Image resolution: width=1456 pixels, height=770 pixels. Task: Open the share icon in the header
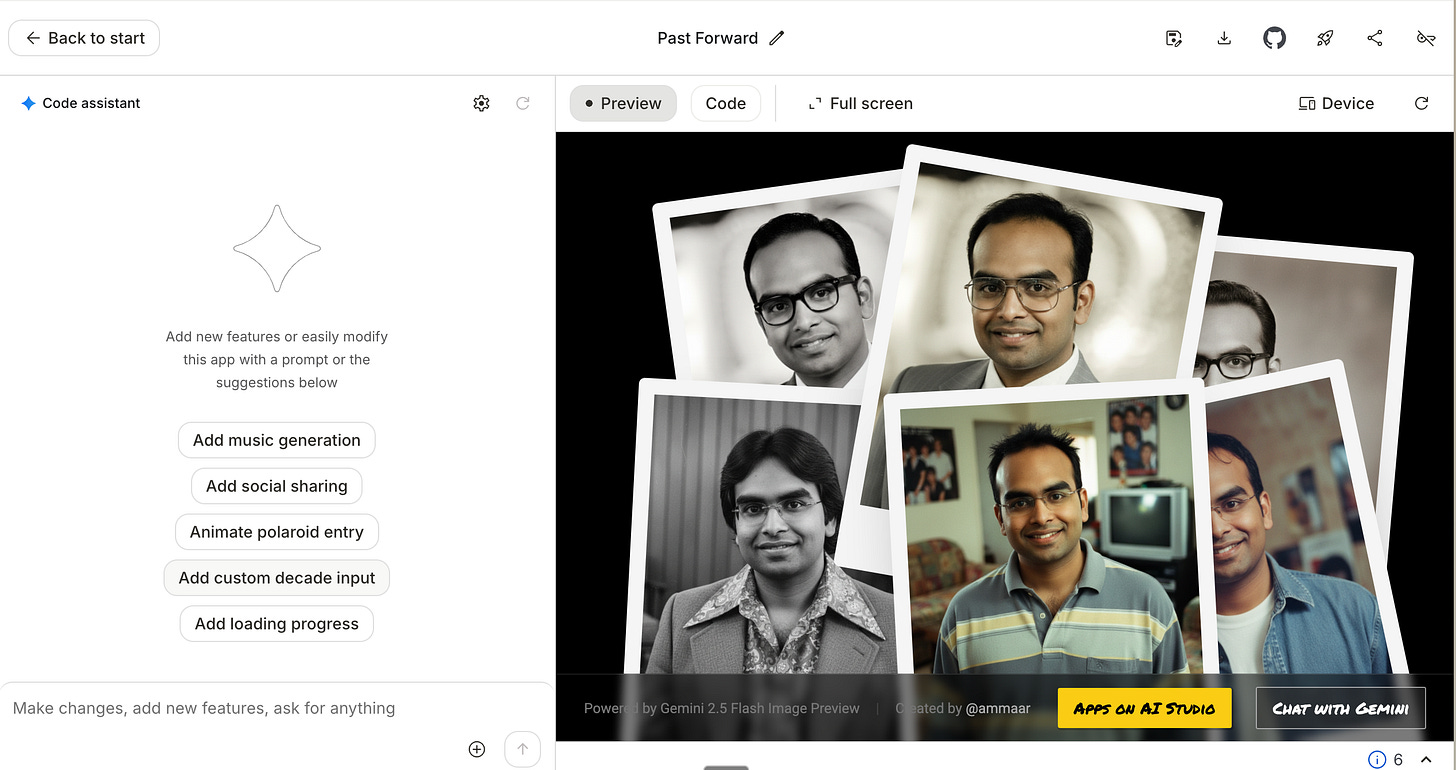[1375, 38]
